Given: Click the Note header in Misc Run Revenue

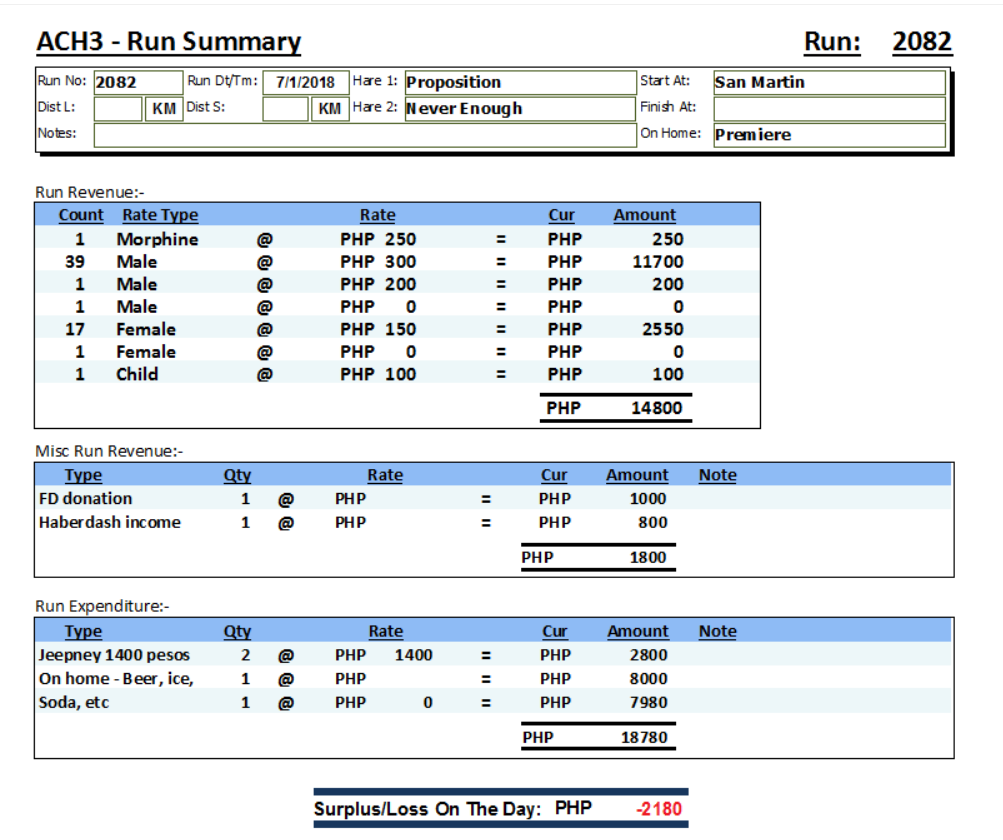Looking at the screenshot, I should [x=717, y=475].
